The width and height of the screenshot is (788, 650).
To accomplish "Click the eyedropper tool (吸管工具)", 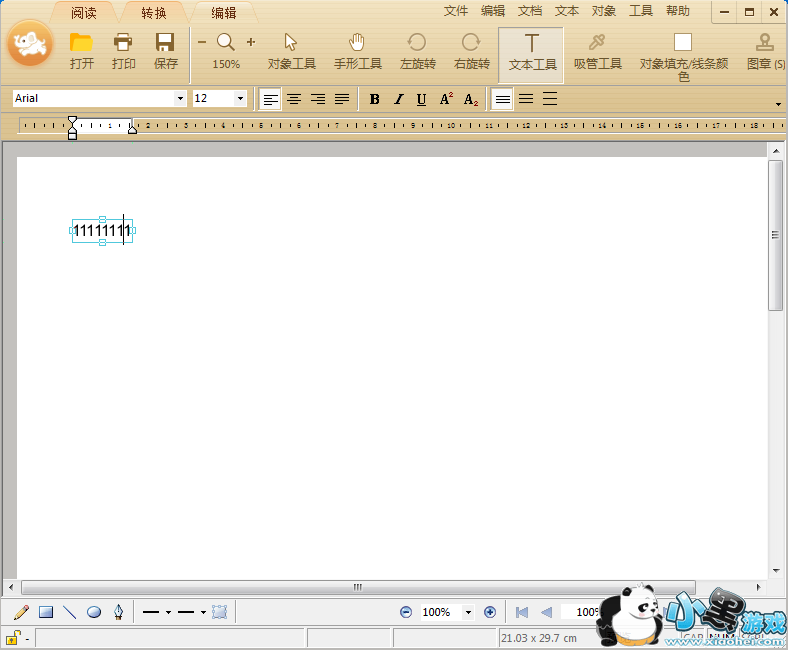I will [x=597, y=50].
